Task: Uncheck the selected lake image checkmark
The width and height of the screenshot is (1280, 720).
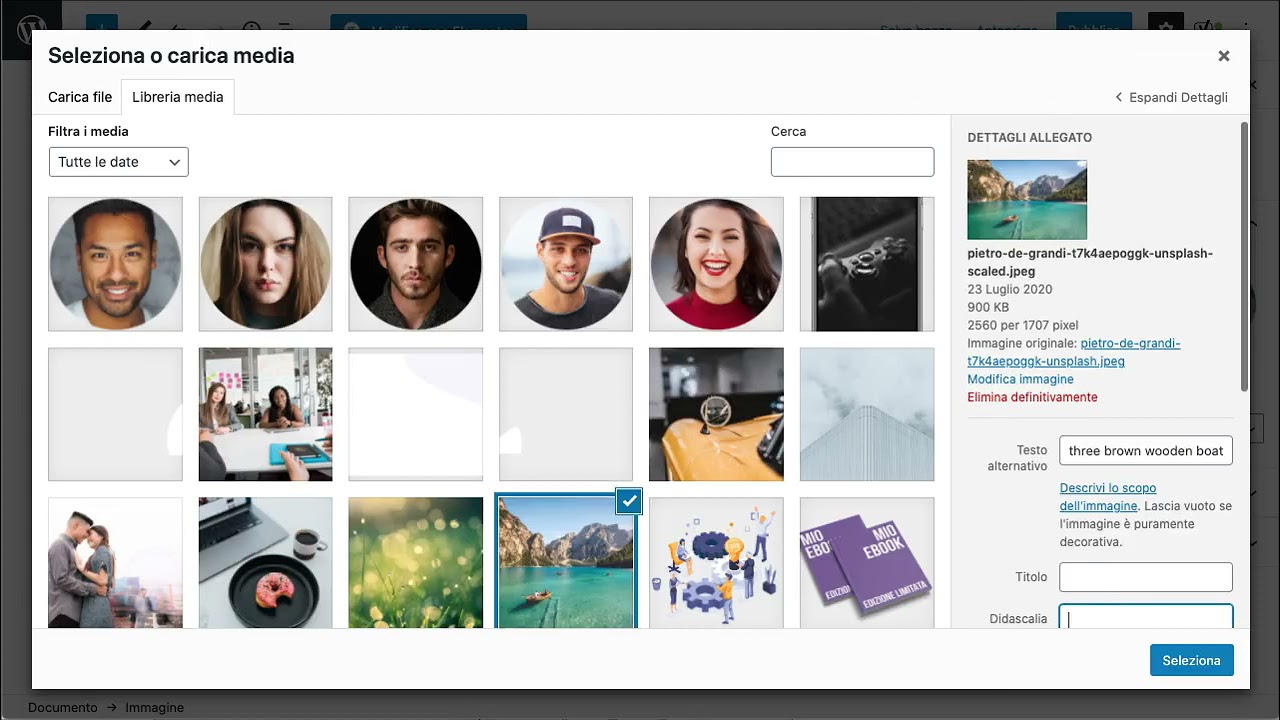Action: pos(628,502)
